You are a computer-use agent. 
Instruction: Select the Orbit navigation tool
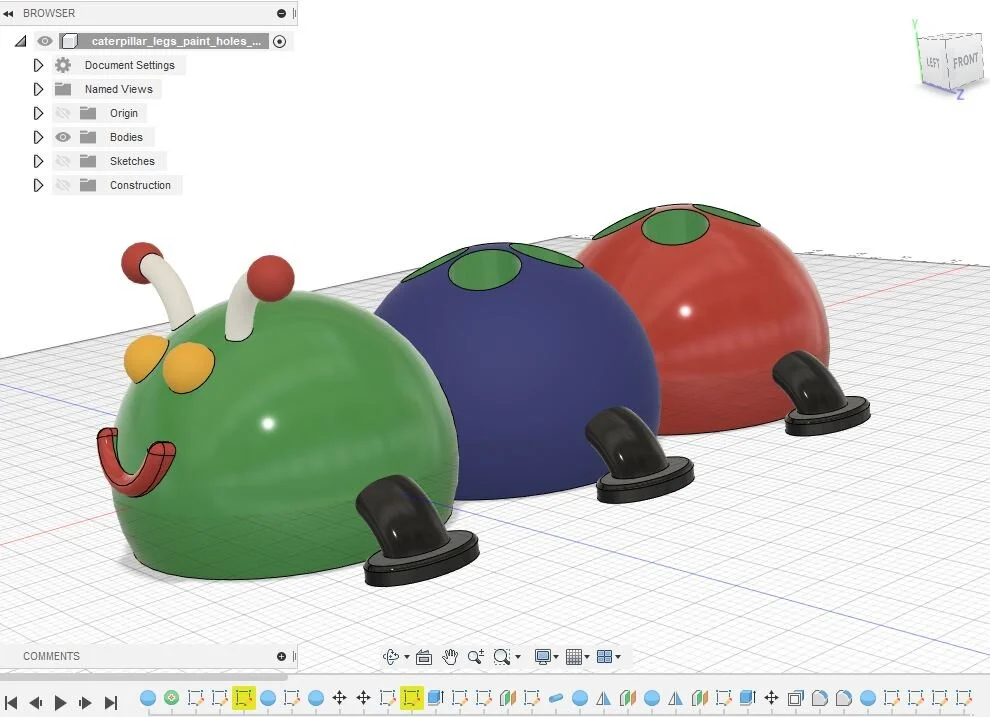click(391, 657)
